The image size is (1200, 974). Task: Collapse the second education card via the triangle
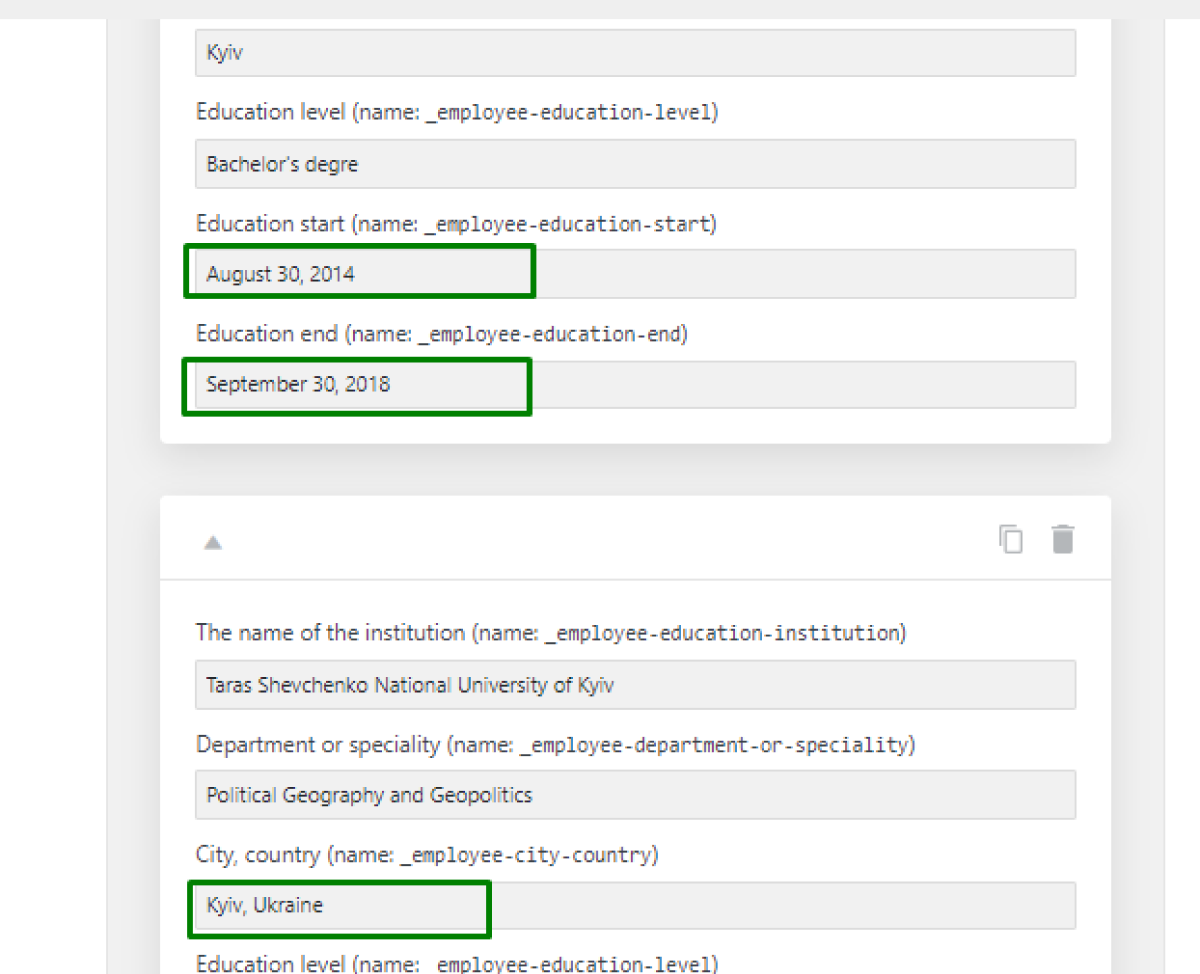click(x=212, y=542)
